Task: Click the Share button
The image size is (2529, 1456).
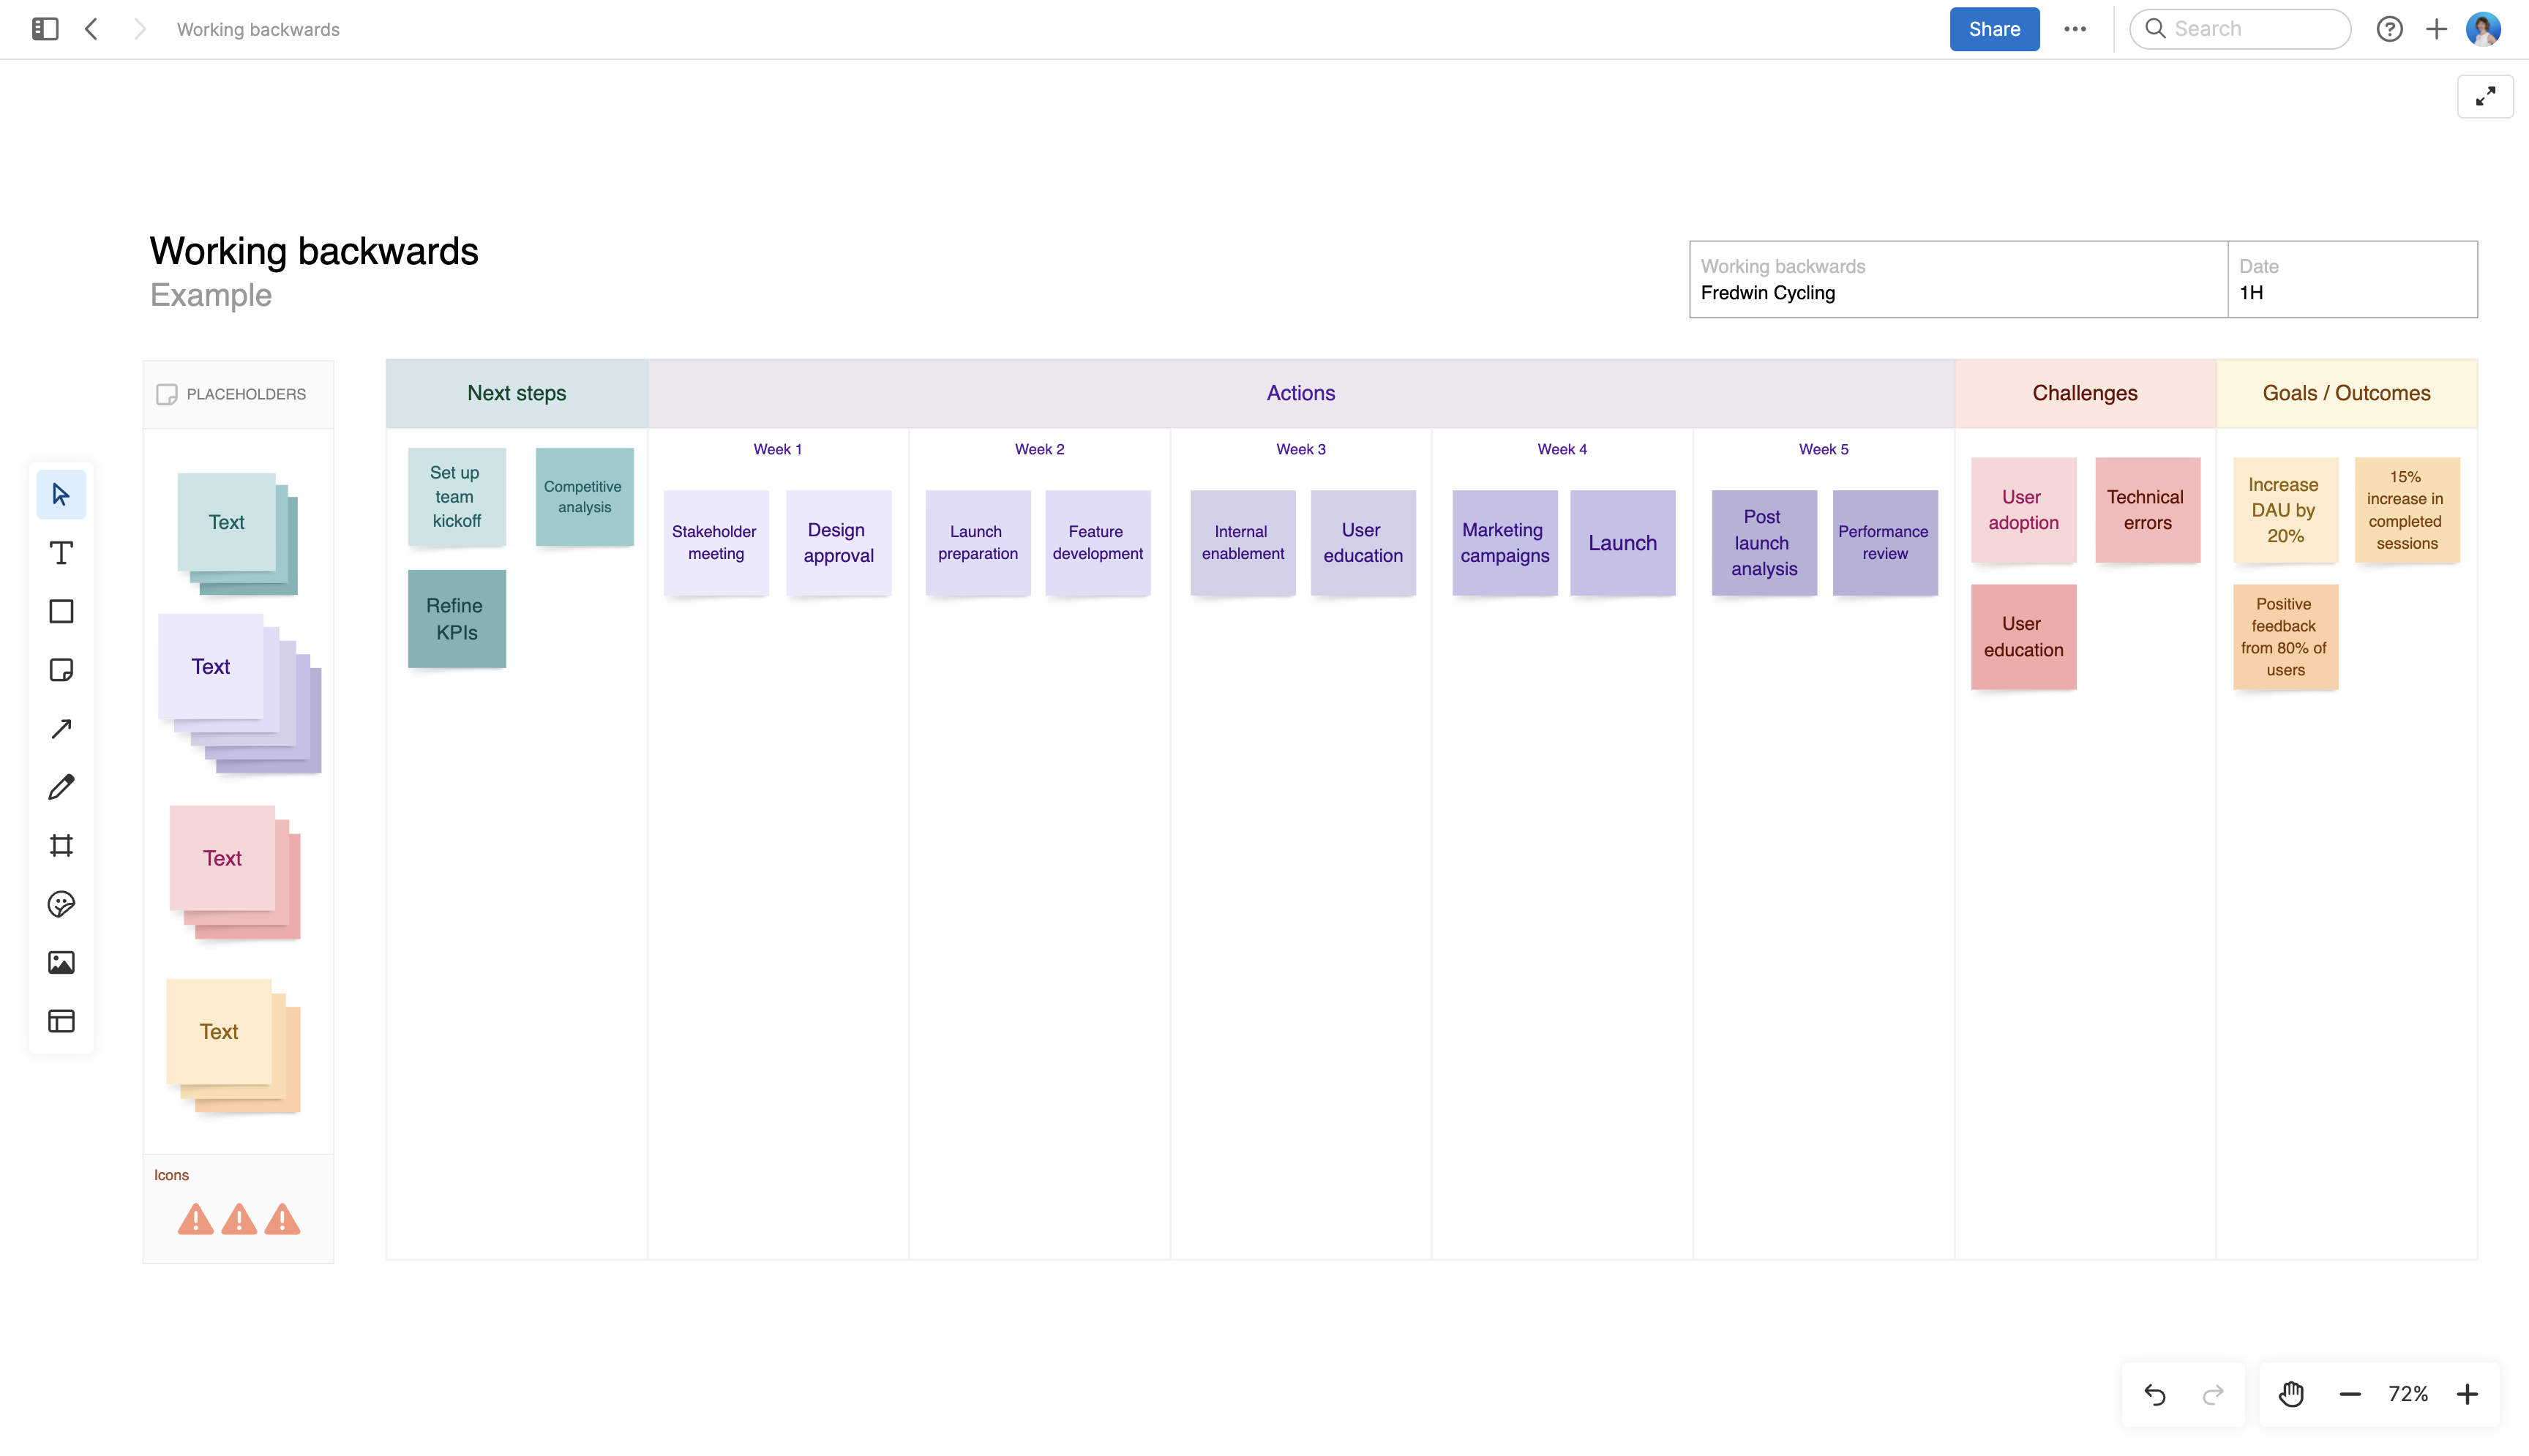Action: coord(1994,29)
